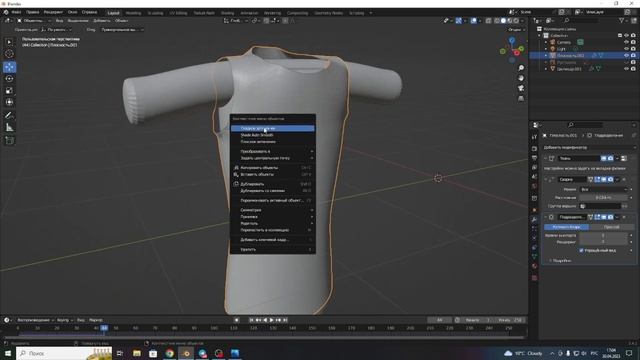
Task: Open the Material properties tab
Action: tap(534, 266)
